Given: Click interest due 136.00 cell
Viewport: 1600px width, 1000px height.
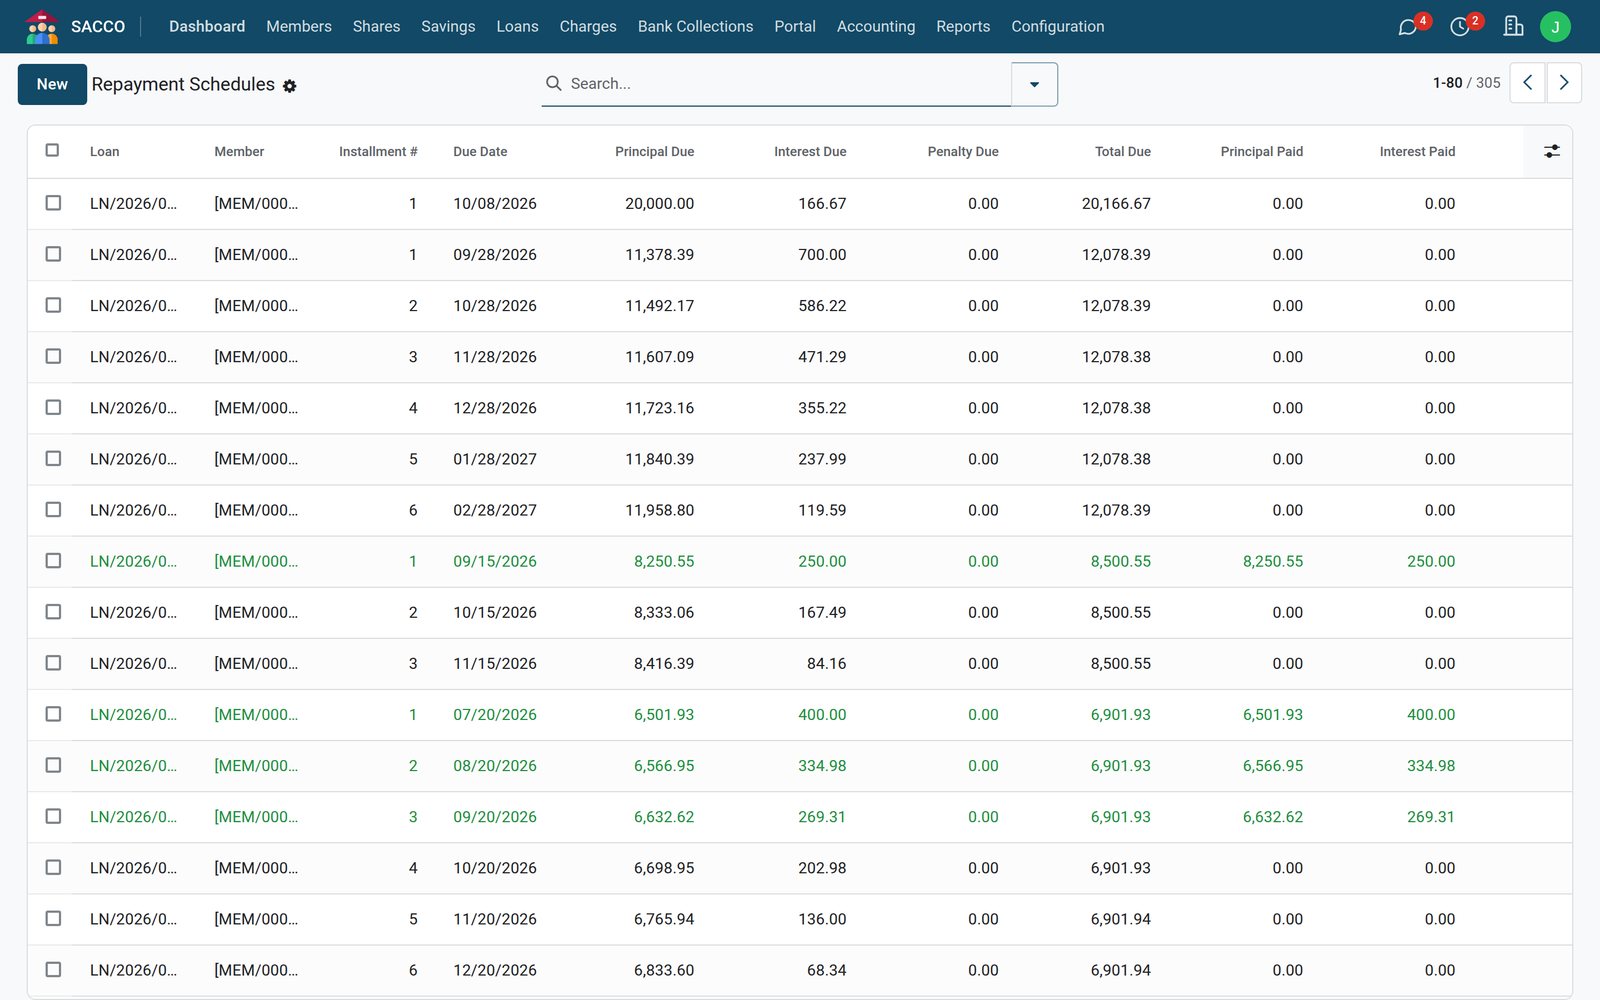Looking at the screenshot, I should pyautogui.click(x=822, y=919).
